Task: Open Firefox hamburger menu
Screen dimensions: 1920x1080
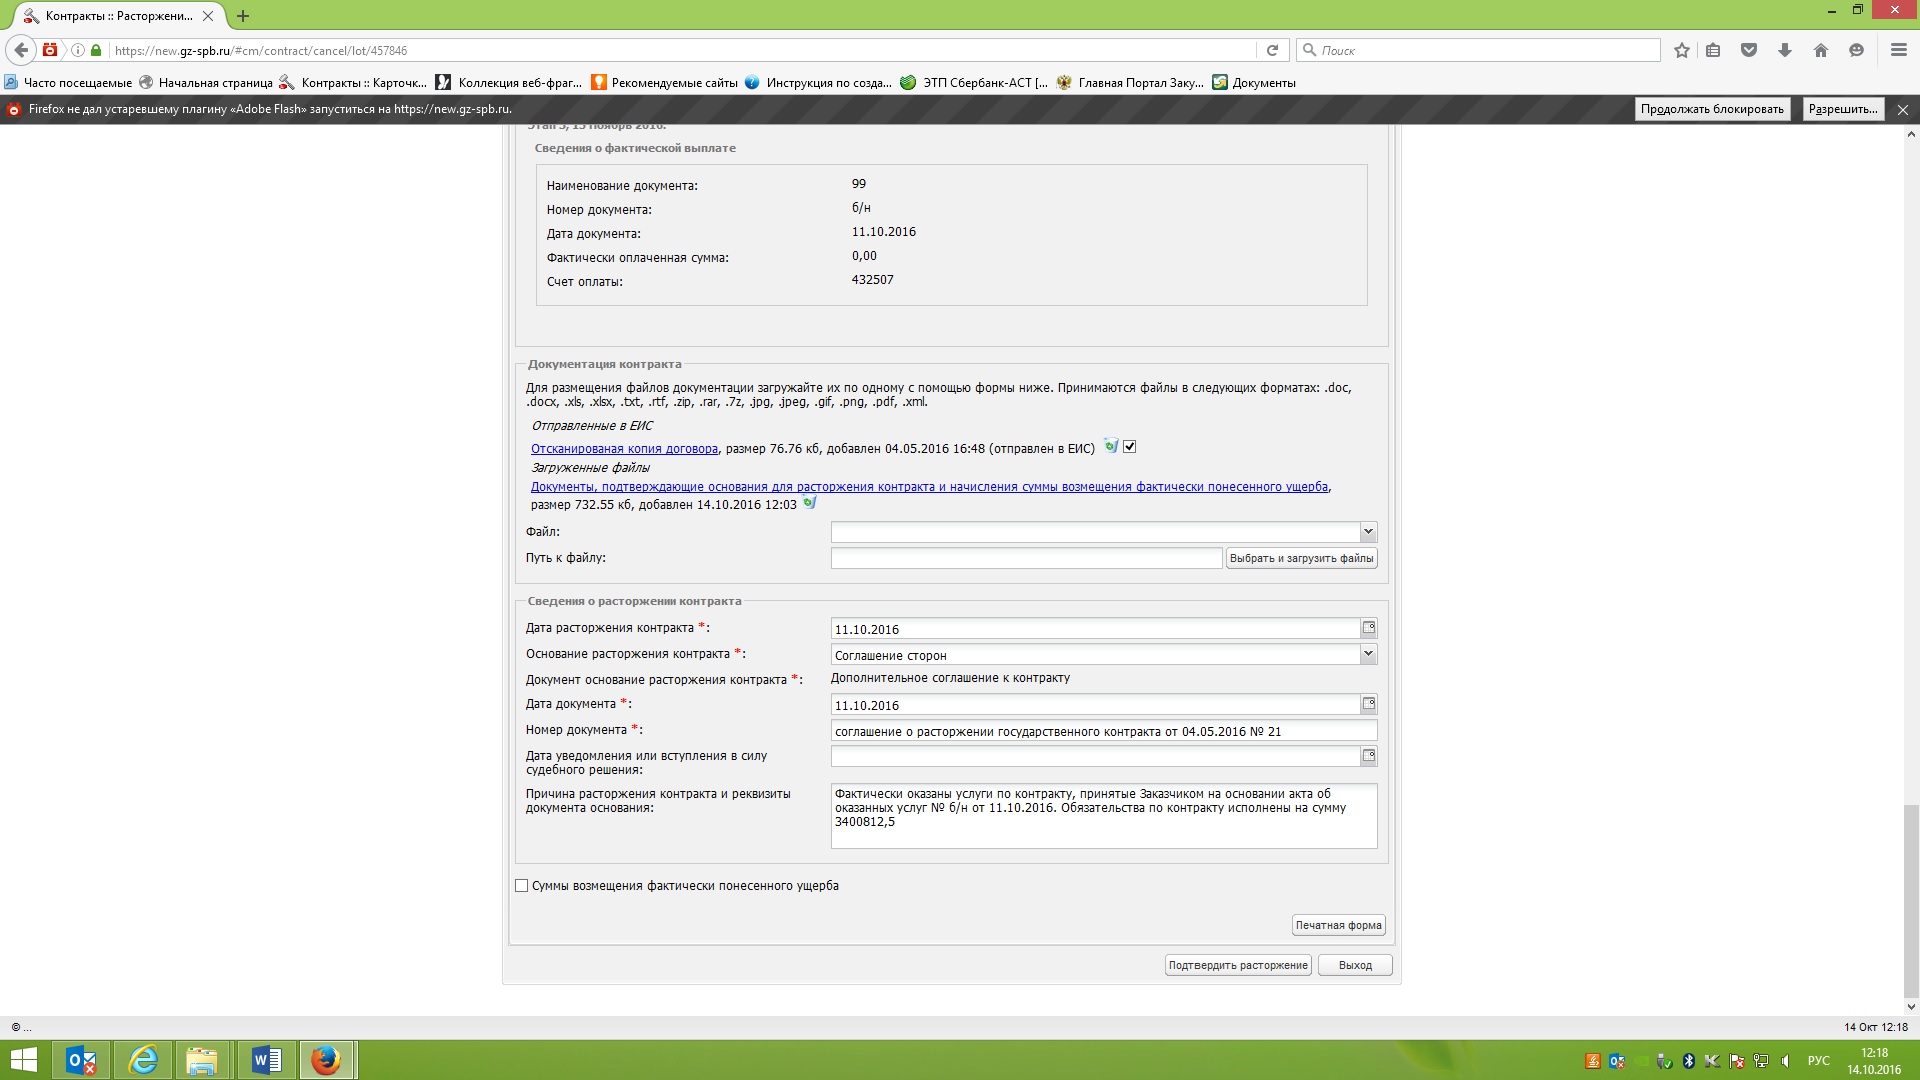Action: point(1898,50)
